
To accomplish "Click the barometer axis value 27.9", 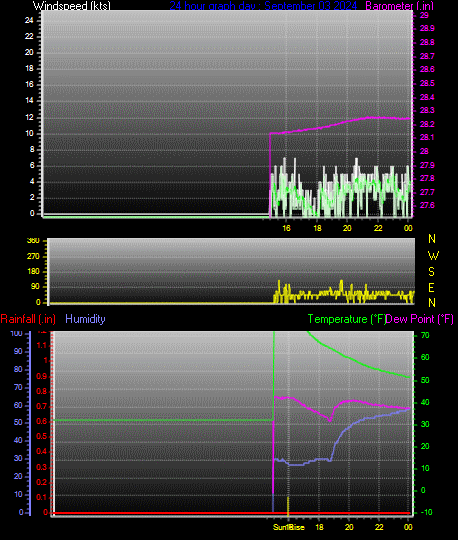I will (x=427, y=165).
